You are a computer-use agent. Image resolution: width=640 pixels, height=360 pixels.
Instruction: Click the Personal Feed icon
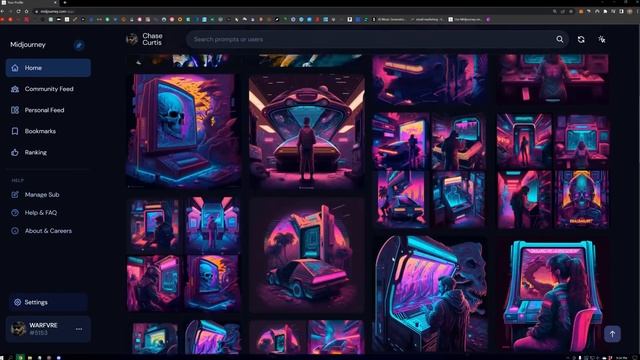pyautogui.click(x=15, y=110)
